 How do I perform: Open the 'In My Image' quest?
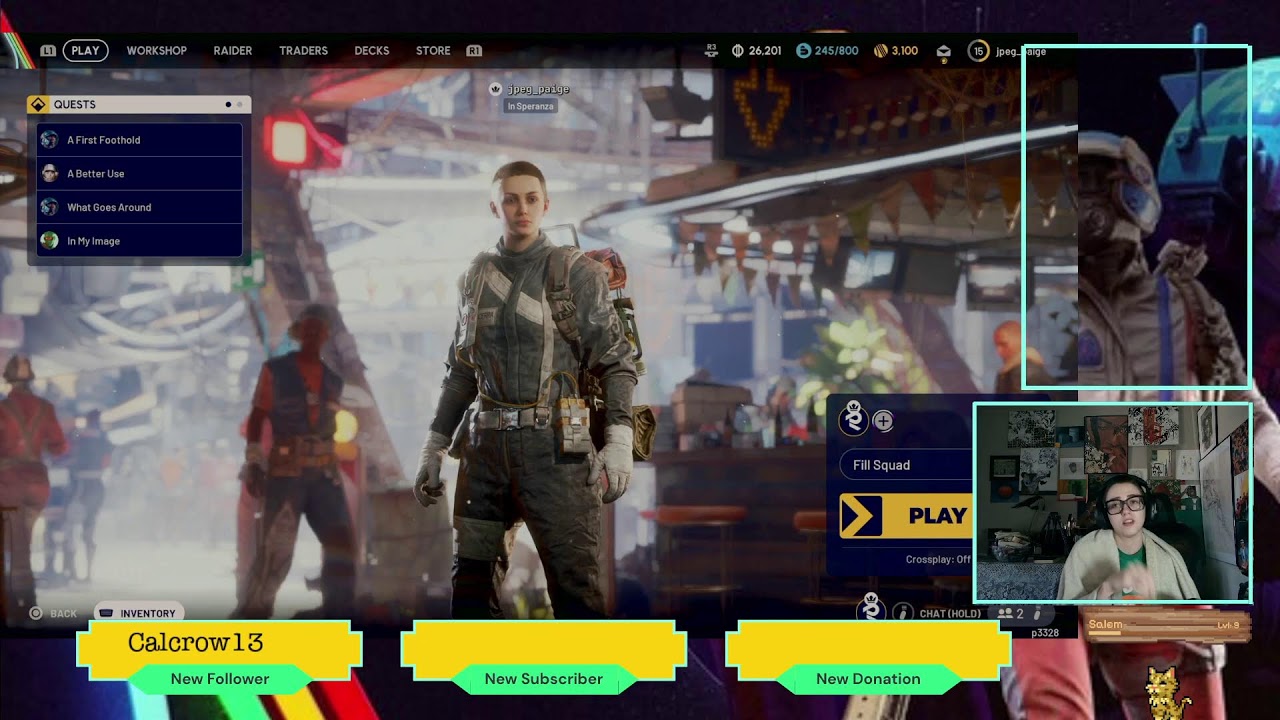(x=139, y=241)
